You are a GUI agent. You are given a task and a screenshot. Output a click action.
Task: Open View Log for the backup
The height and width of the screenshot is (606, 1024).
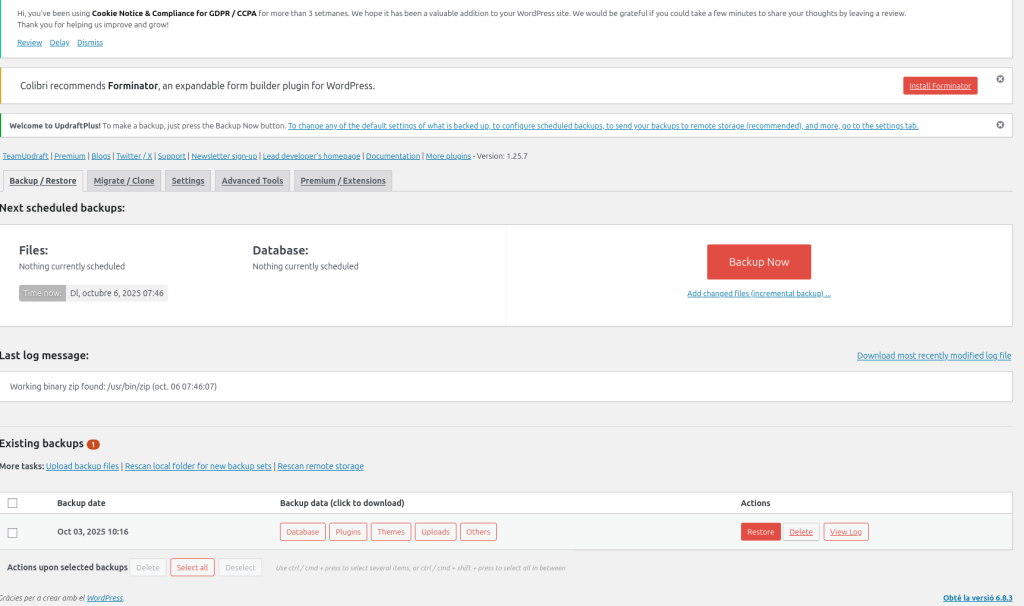(x=846, y=532)
